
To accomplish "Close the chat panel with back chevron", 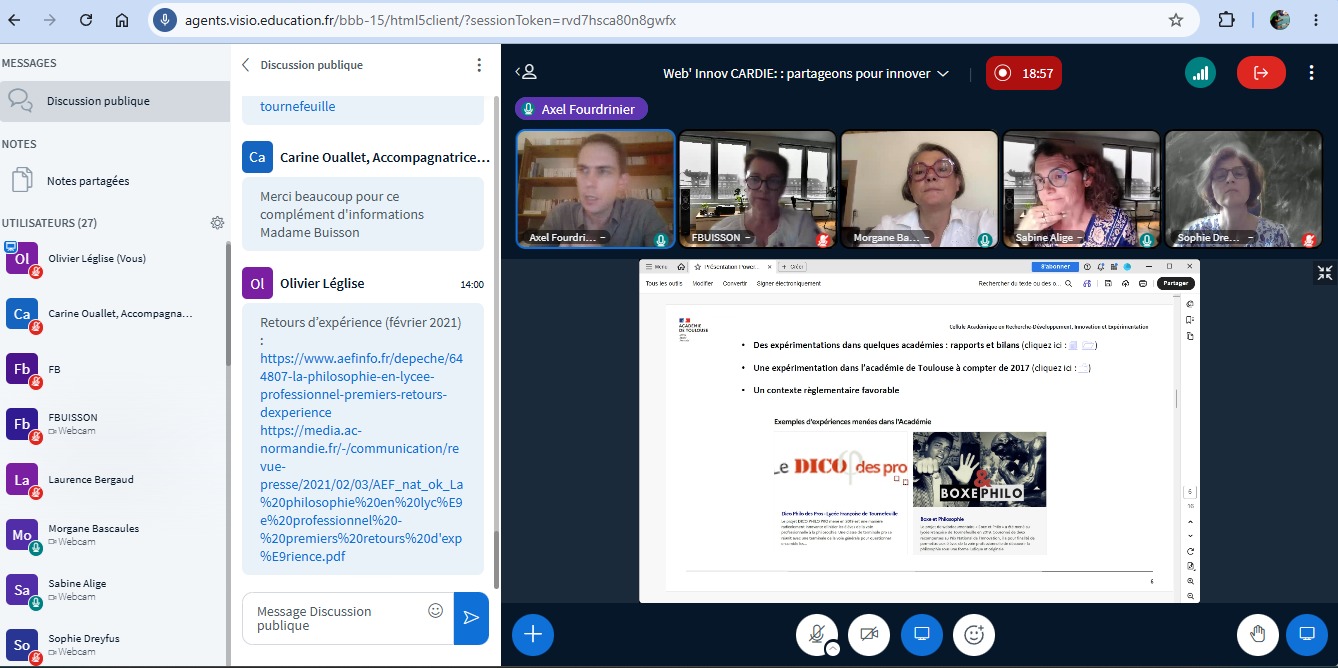I will click(x=246, y=65).
